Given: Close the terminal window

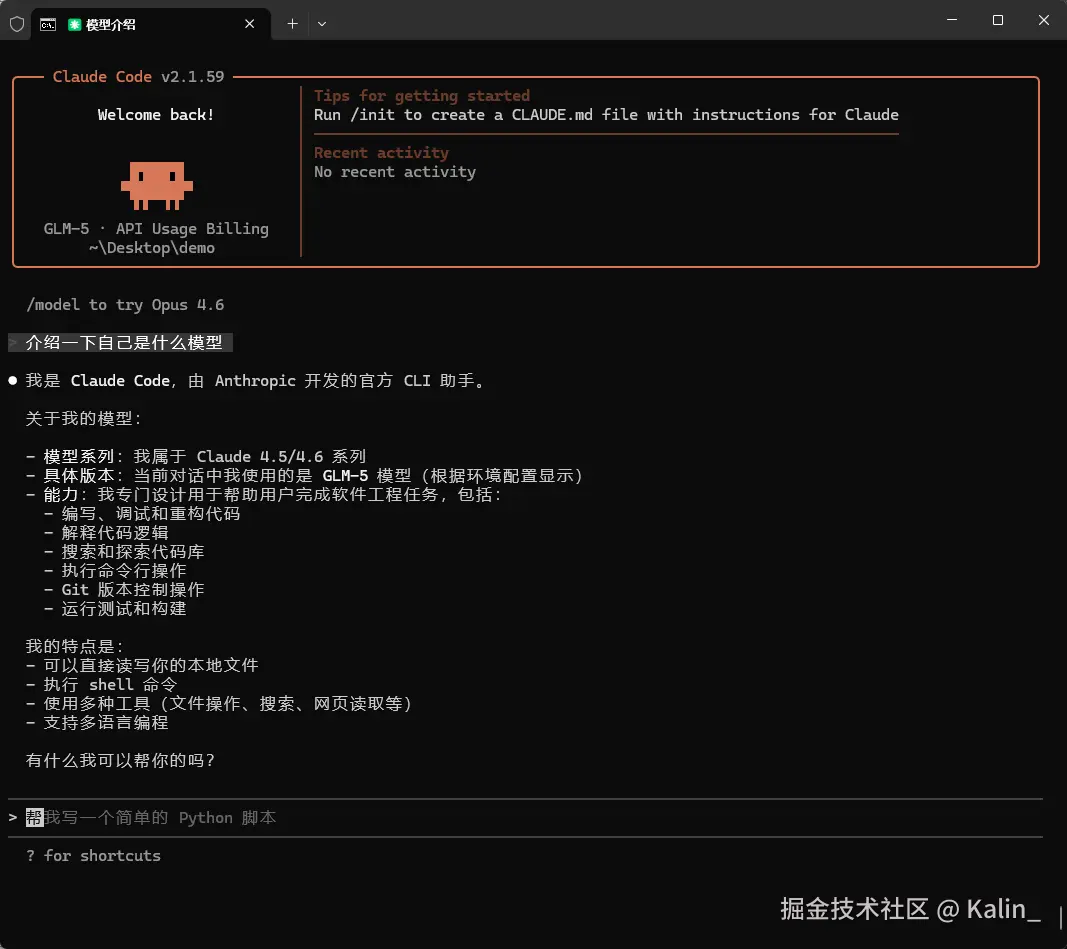Looking at the screenshot, I should tap(1043, 20).
